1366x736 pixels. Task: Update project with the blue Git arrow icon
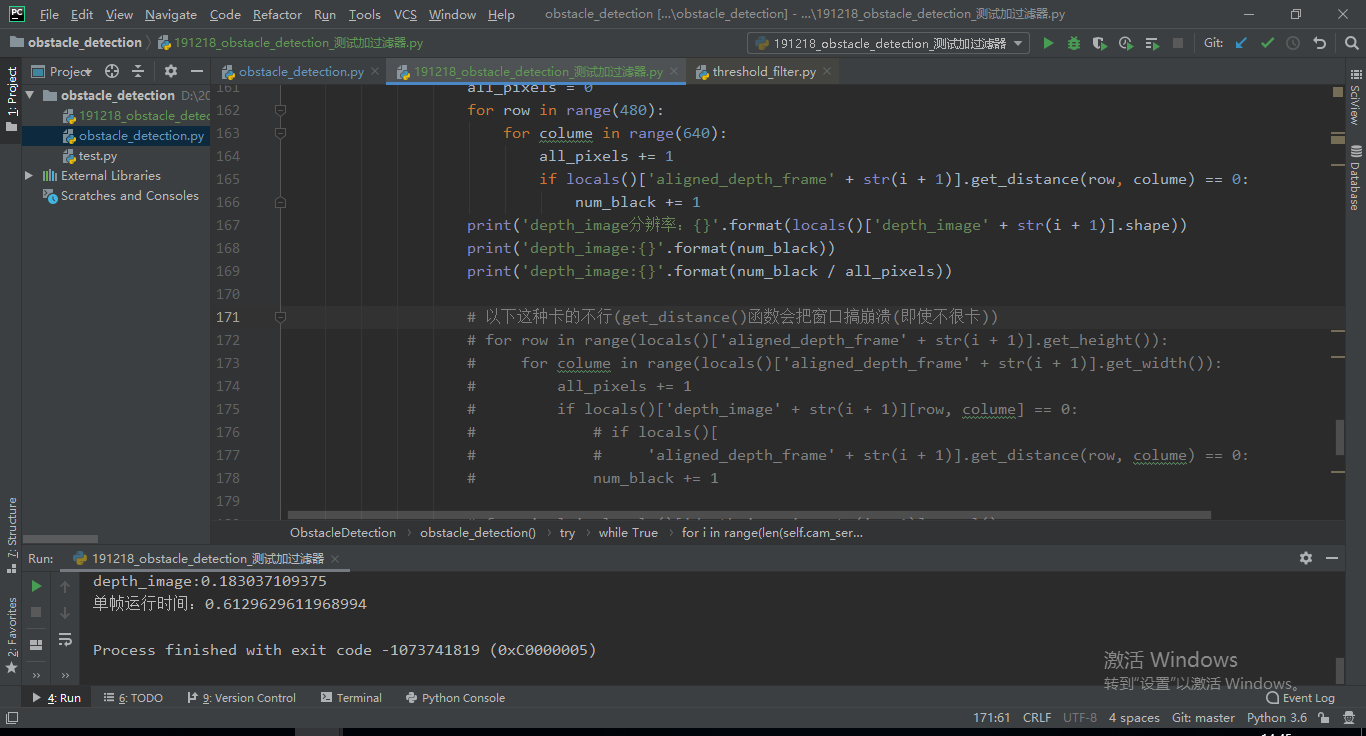pos(1242,43)
